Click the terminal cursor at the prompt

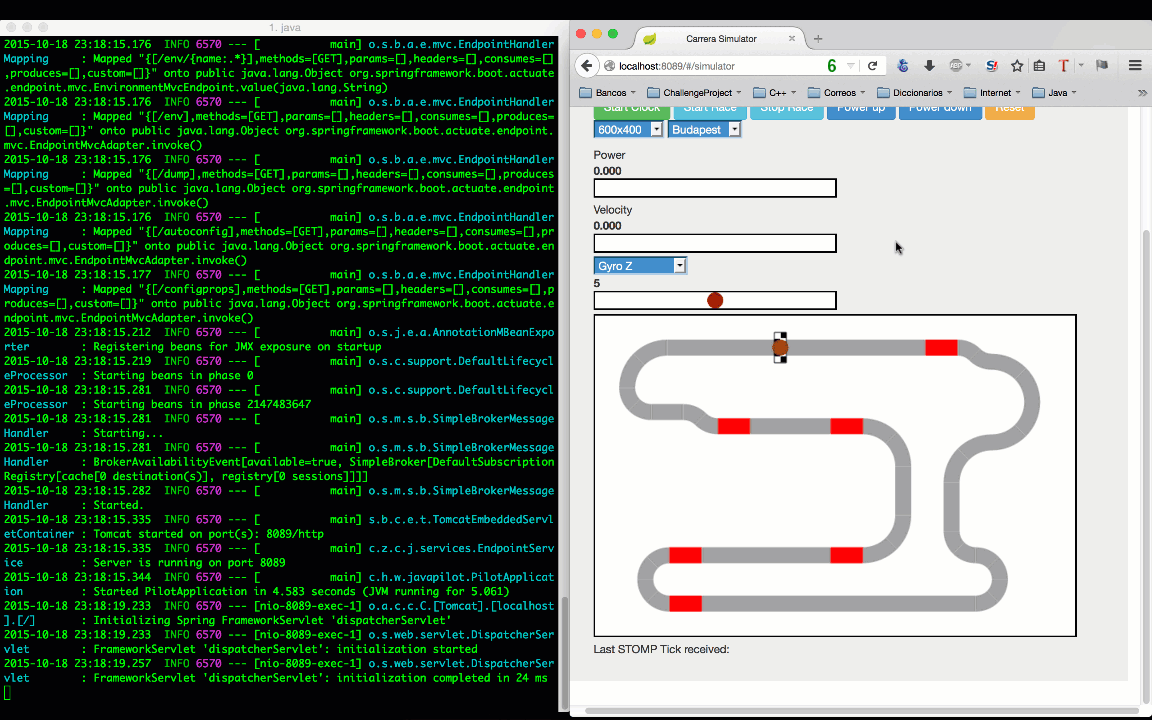pyautogui.click(x=7, y=692)
